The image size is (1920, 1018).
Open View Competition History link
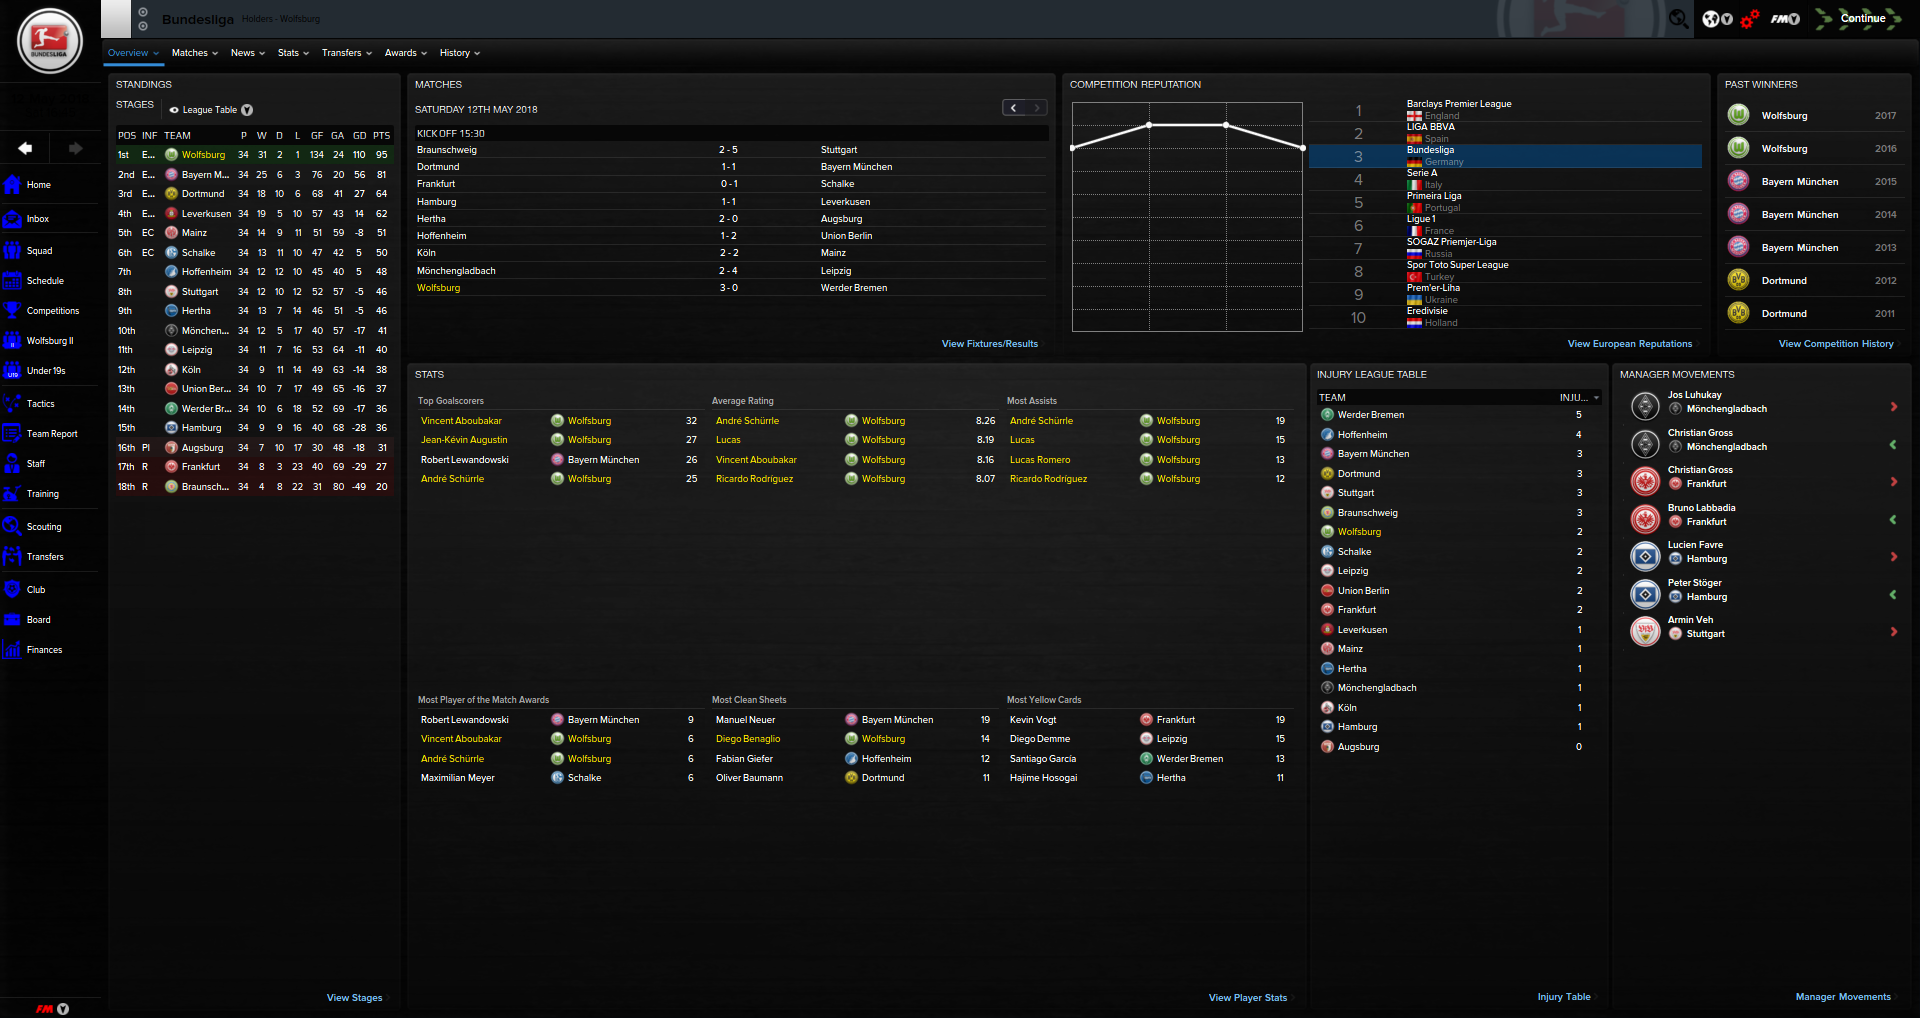[x=1836, y=344]
